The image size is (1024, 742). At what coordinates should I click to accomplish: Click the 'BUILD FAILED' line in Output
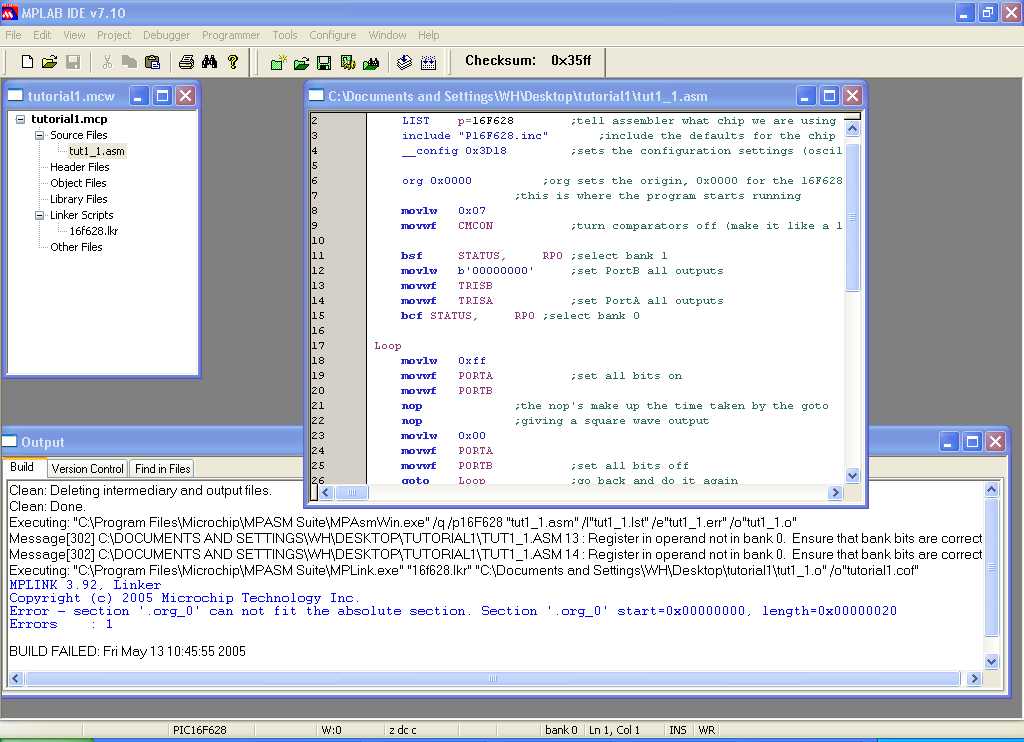pyautogui.click(x=127, y=651)
